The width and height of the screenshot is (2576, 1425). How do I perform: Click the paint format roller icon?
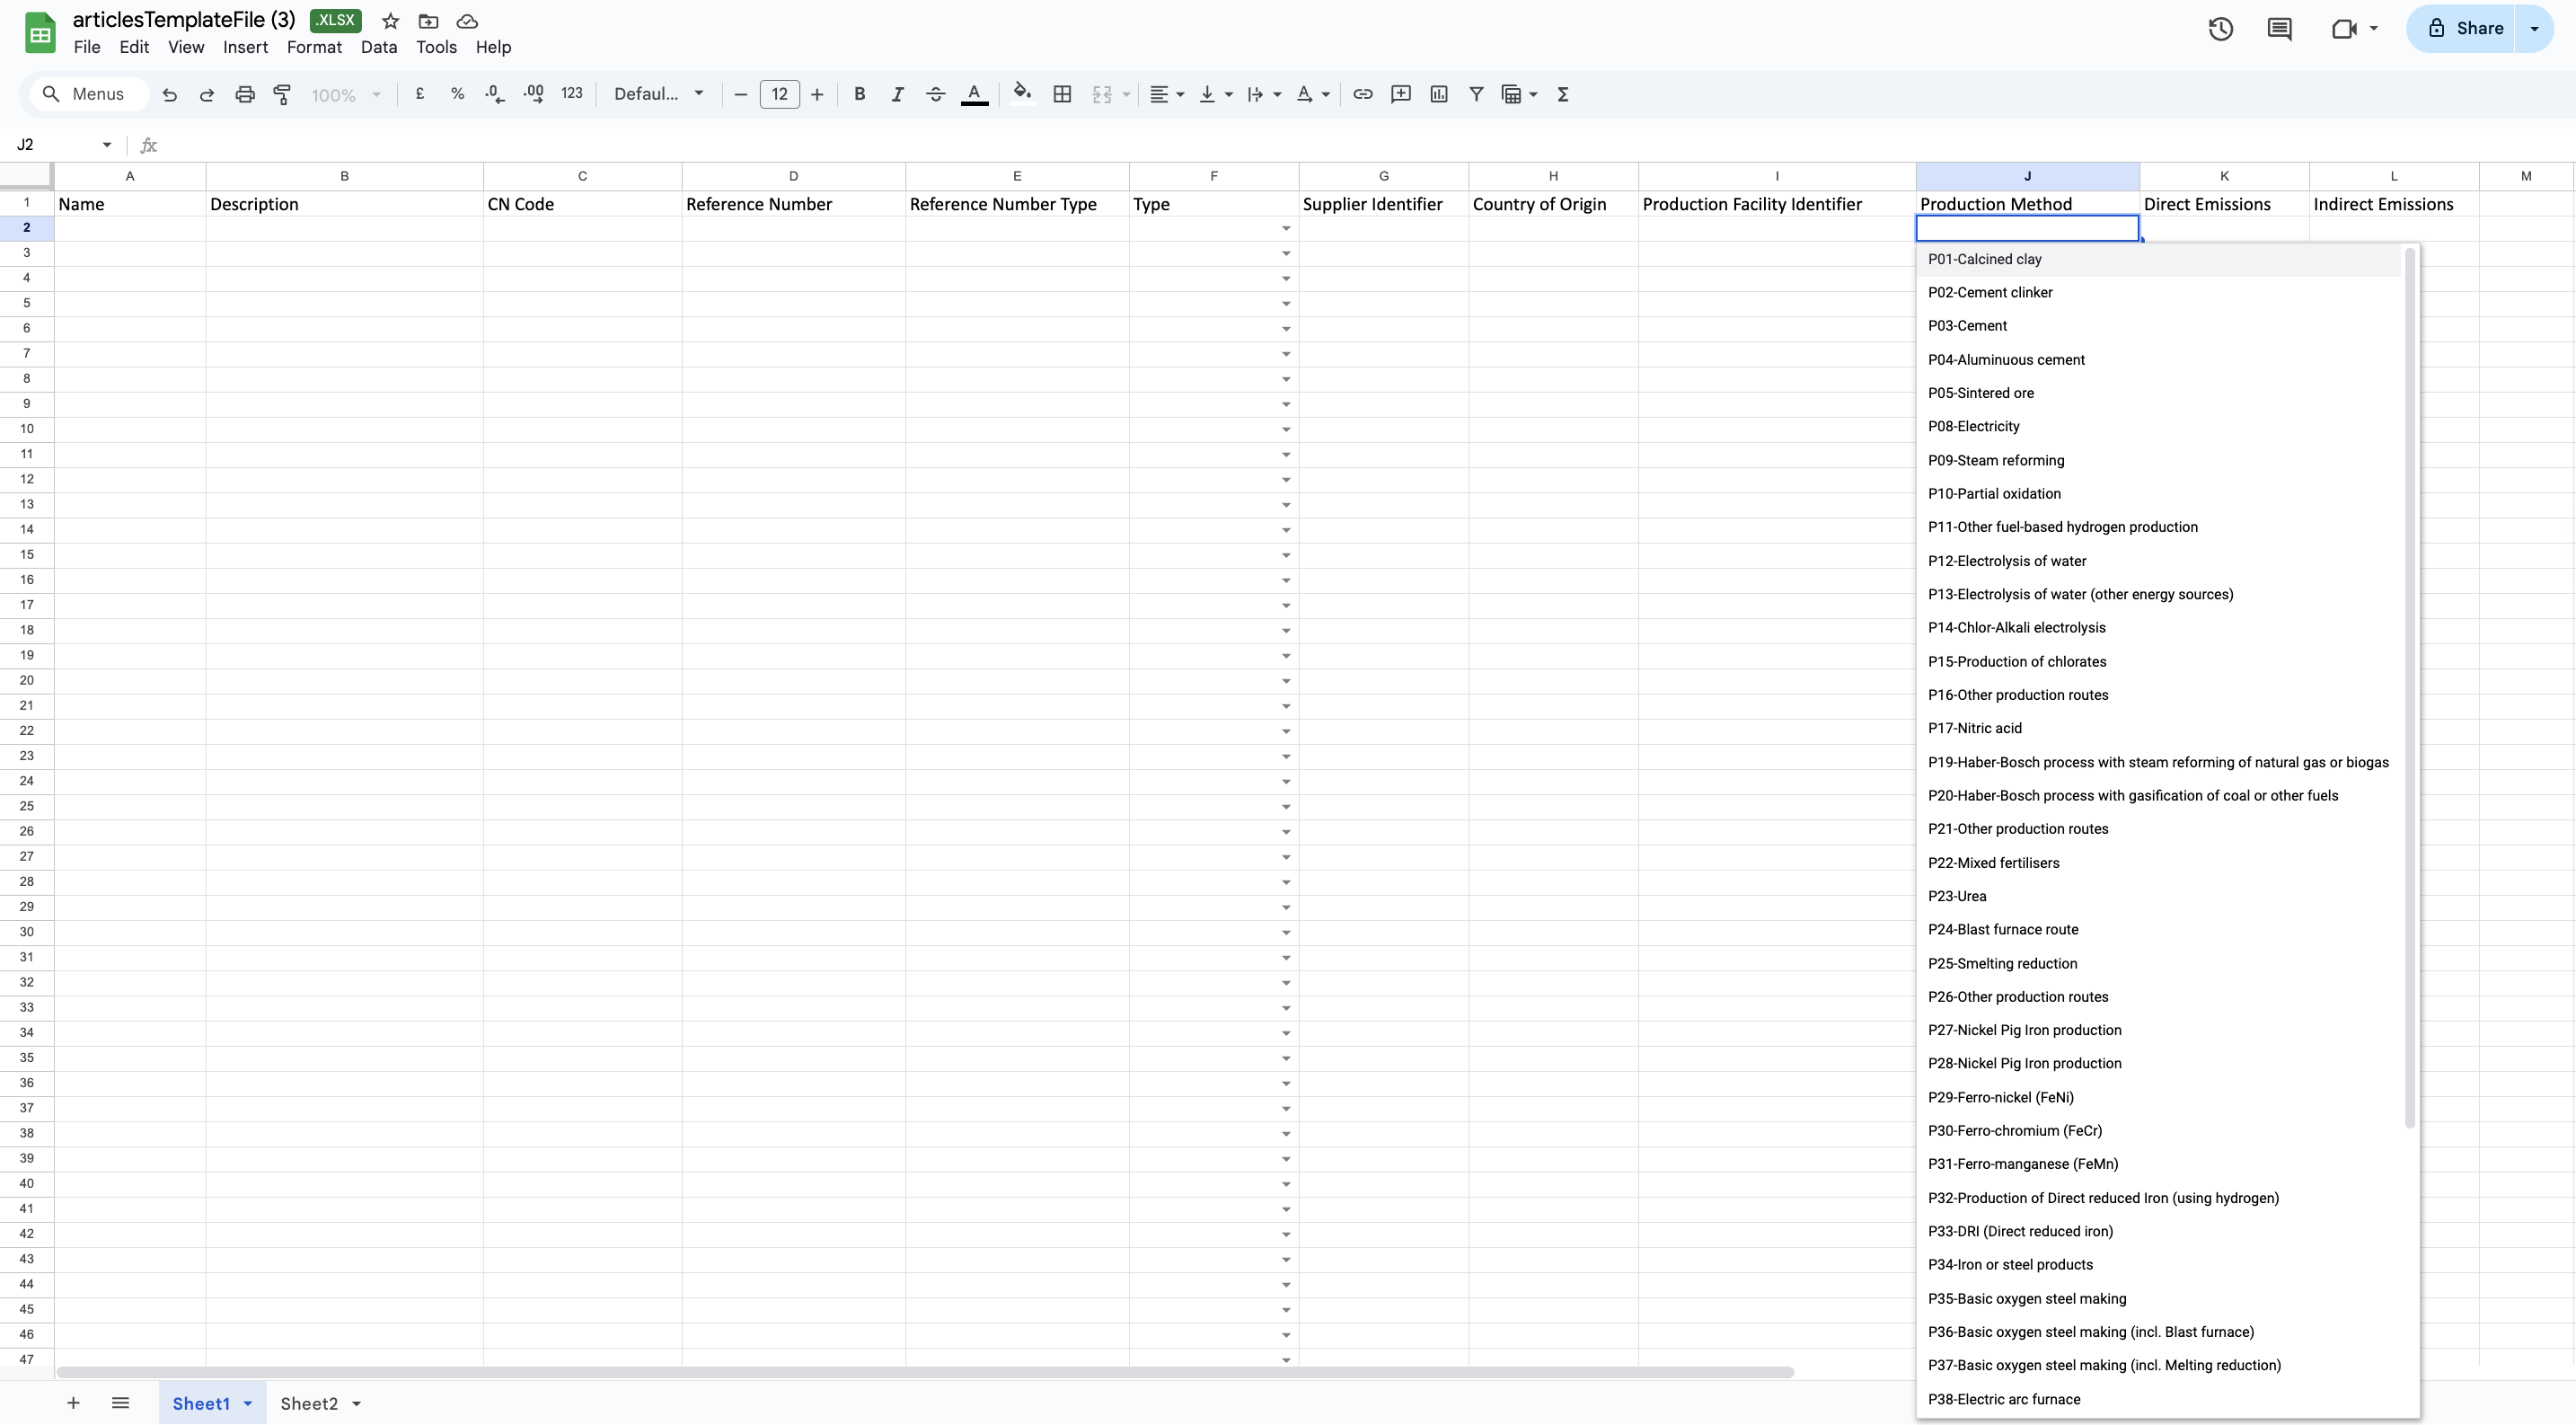[282, 94]
